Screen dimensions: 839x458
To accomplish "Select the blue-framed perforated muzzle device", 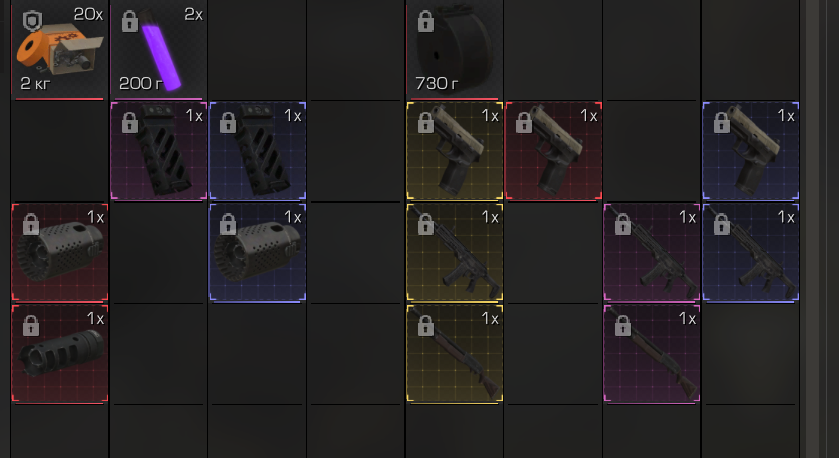I will pyautogui.click(x=257, y=252).
